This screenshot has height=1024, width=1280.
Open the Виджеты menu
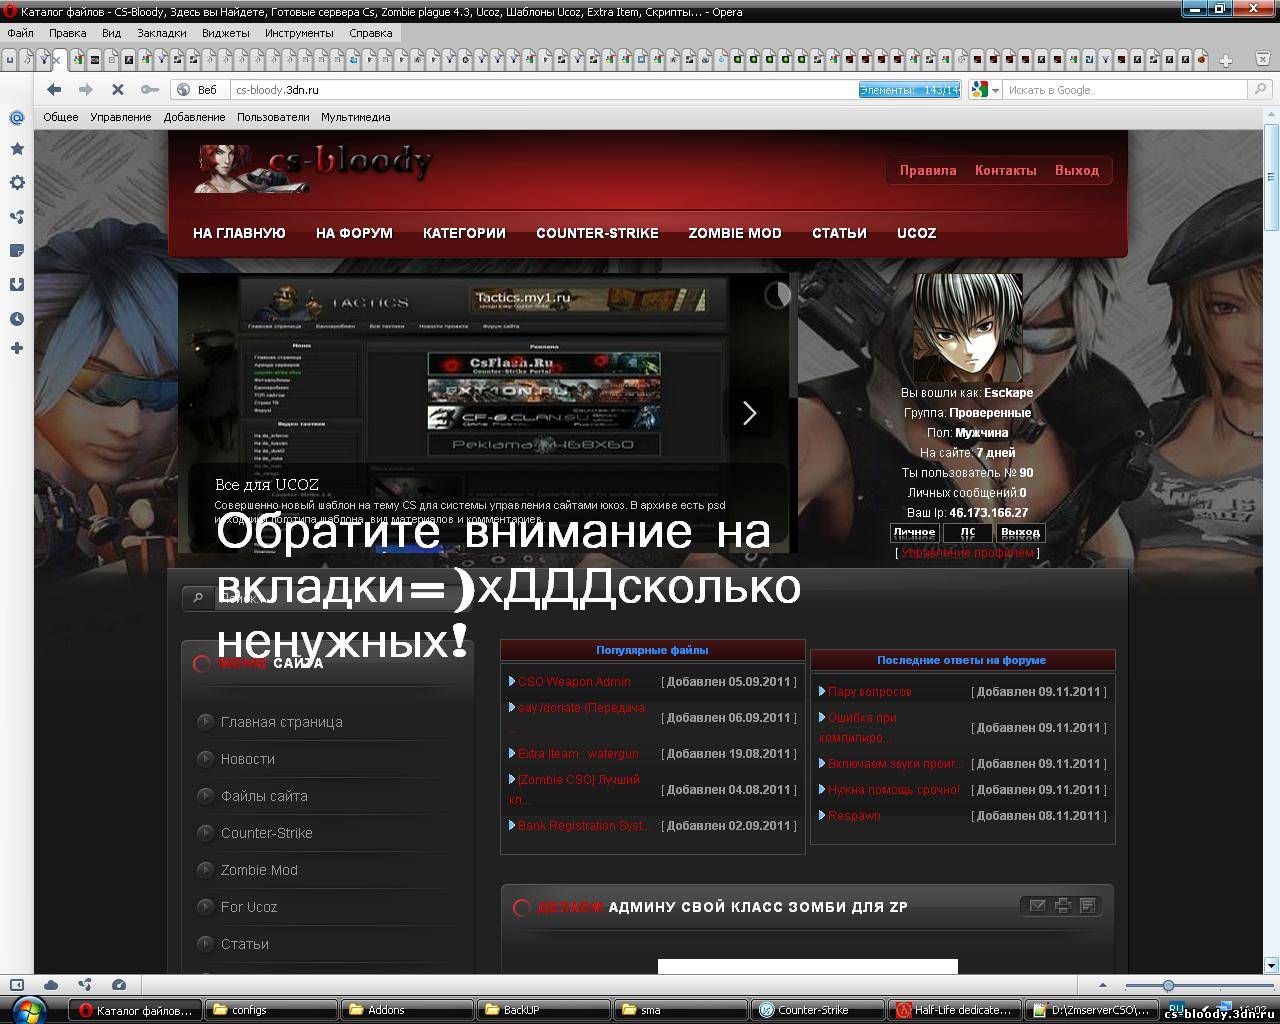[226, 33]
